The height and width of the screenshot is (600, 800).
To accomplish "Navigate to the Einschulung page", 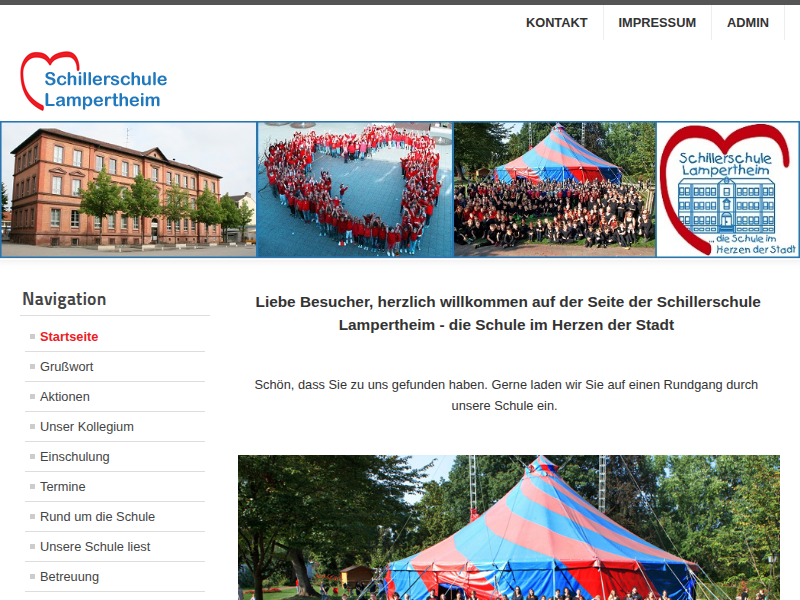I will [75, 457].
